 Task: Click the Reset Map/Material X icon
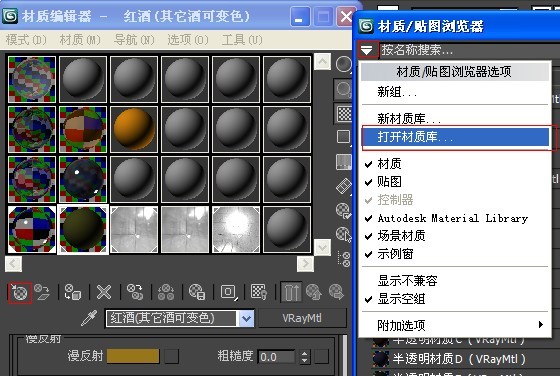coord(104,292)
